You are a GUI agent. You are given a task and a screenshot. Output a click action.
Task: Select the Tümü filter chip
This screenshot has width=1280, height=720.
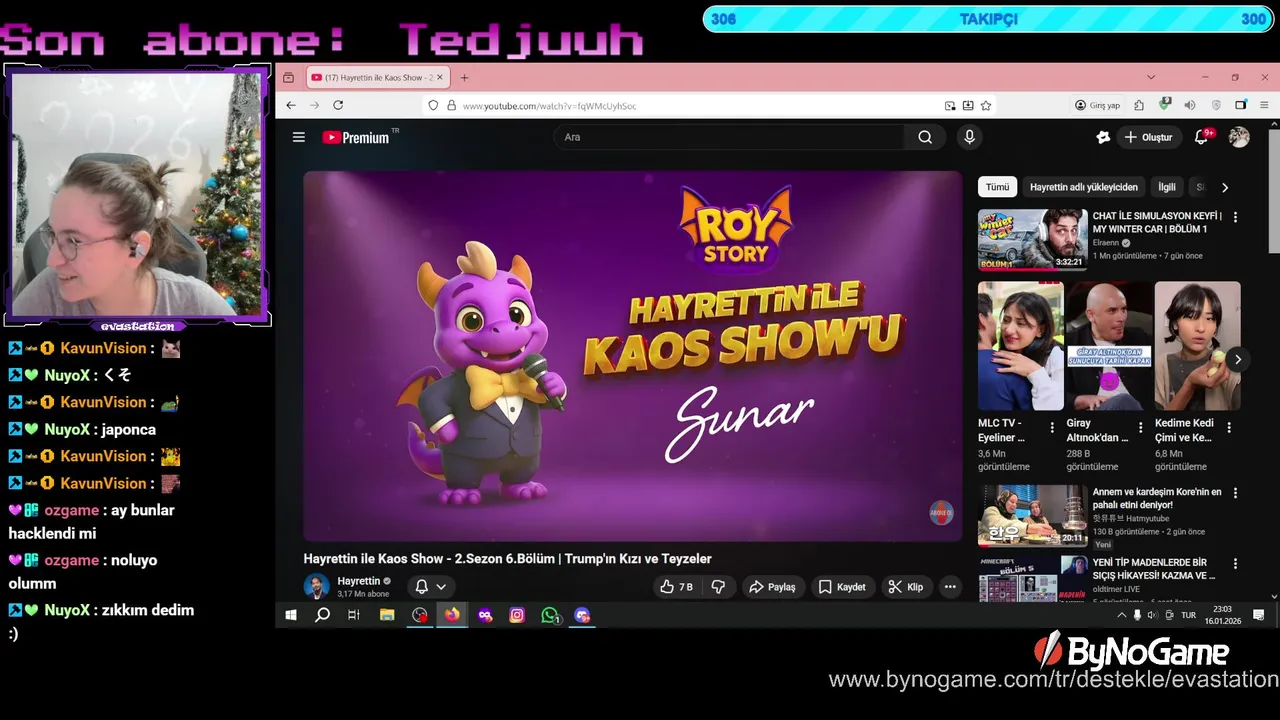pos(998,187)
